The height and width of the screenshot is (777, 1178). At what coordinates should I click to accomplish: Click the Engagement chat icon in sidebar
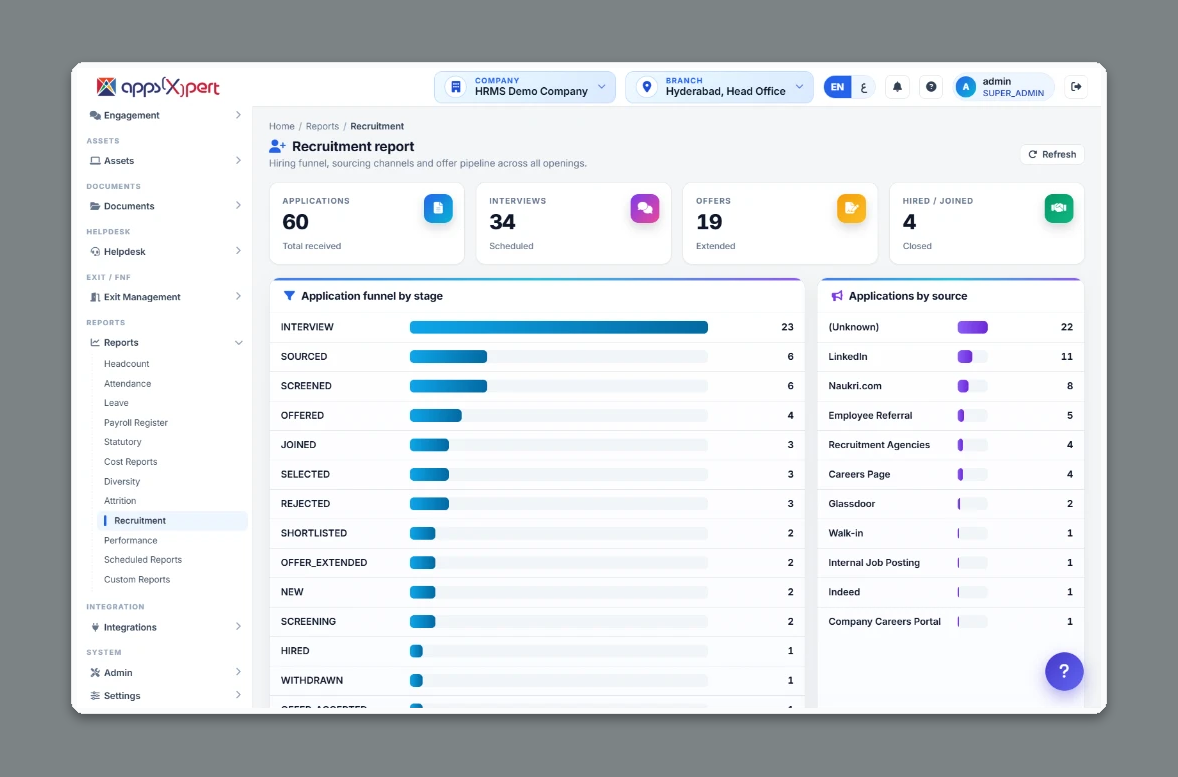point(95,115)
